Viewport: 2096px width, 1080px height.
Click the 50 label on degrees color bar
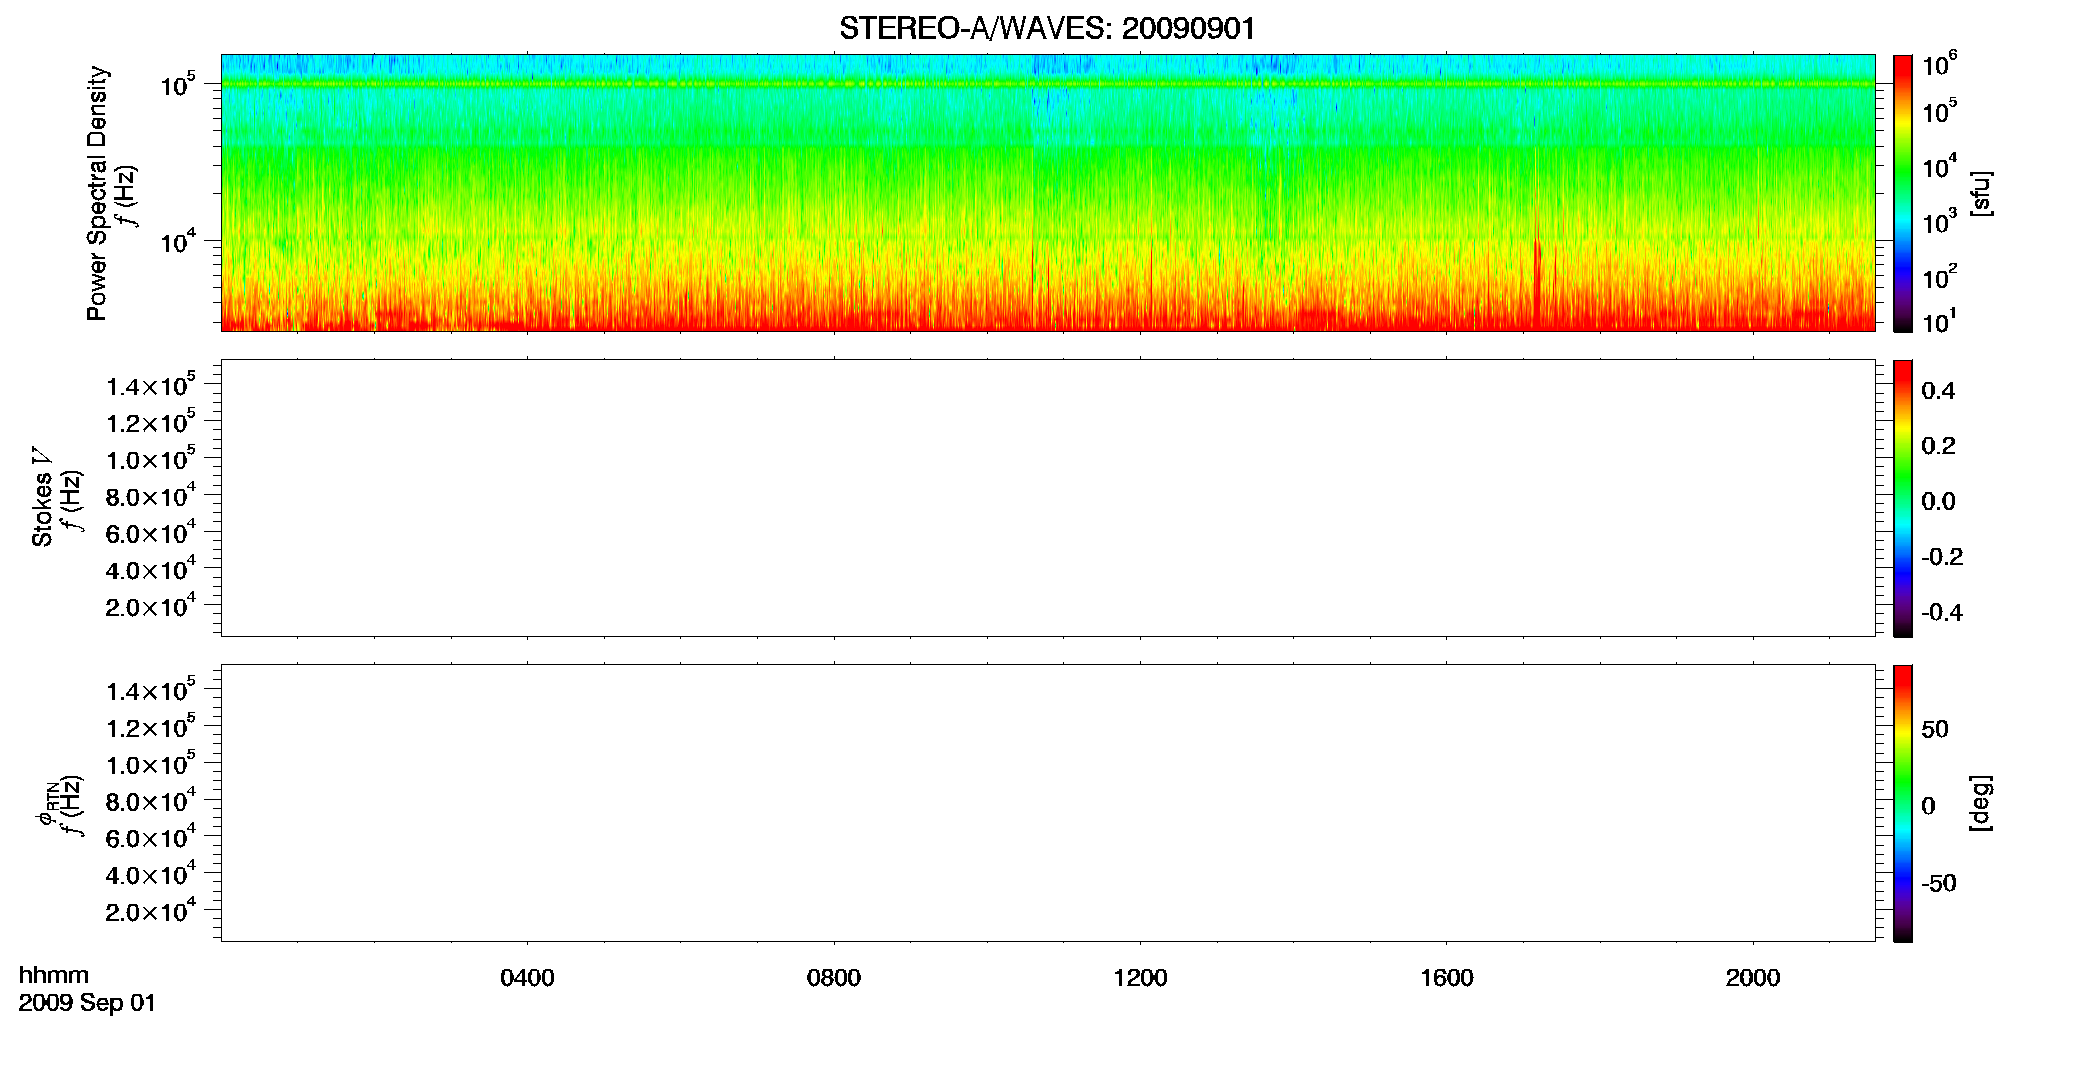(1935, 729)
